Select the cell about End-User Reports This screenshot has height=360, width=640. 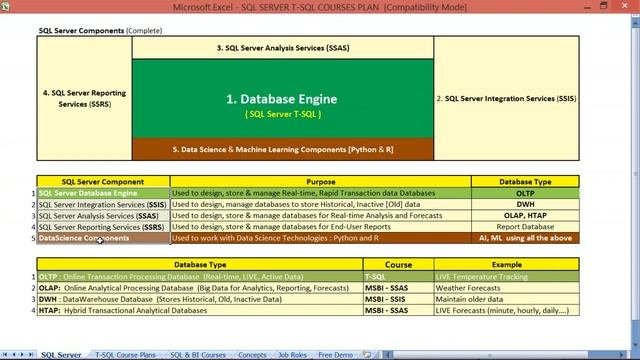click(321, 227)
